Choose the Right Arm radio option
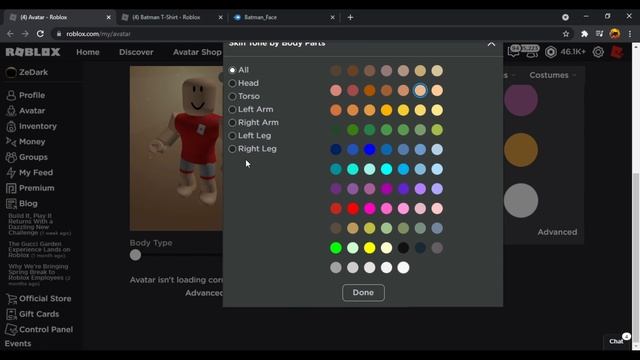Viewport: 640px width, 360px height. click(232, 122)
